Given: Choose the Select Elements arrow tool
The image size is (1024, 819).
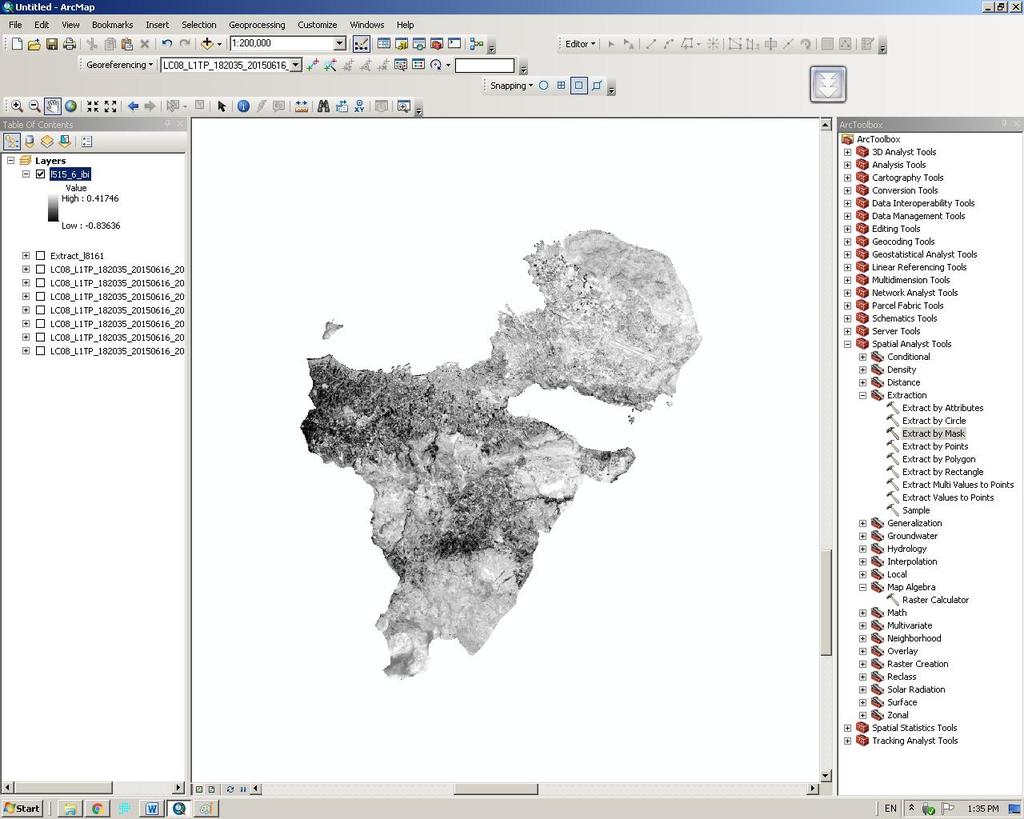Looking at the screenshot, I should 221,106.
